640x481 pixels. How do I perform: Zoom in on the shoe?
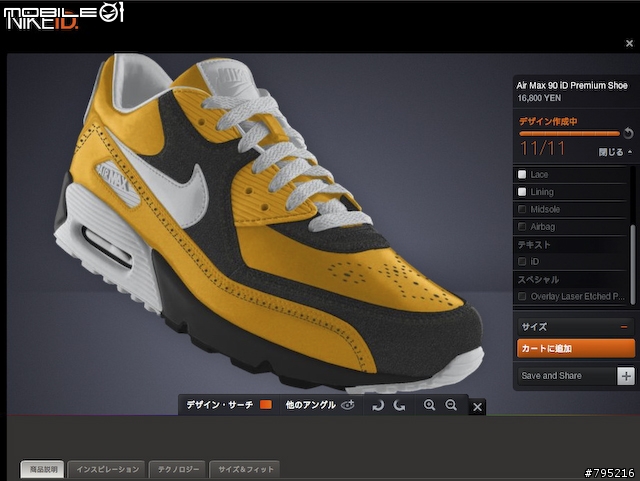click(x=429, y=405)
